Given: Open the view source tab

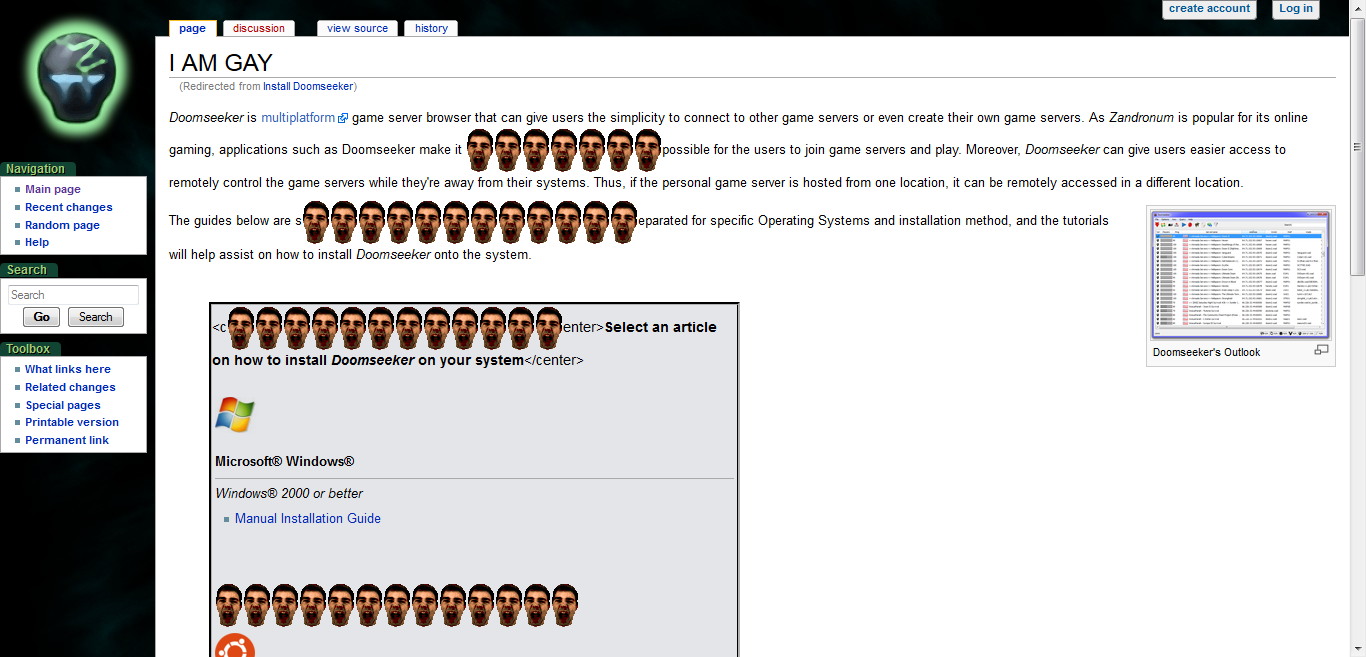Looking at the screenshot, I should (x=357, y=28).
